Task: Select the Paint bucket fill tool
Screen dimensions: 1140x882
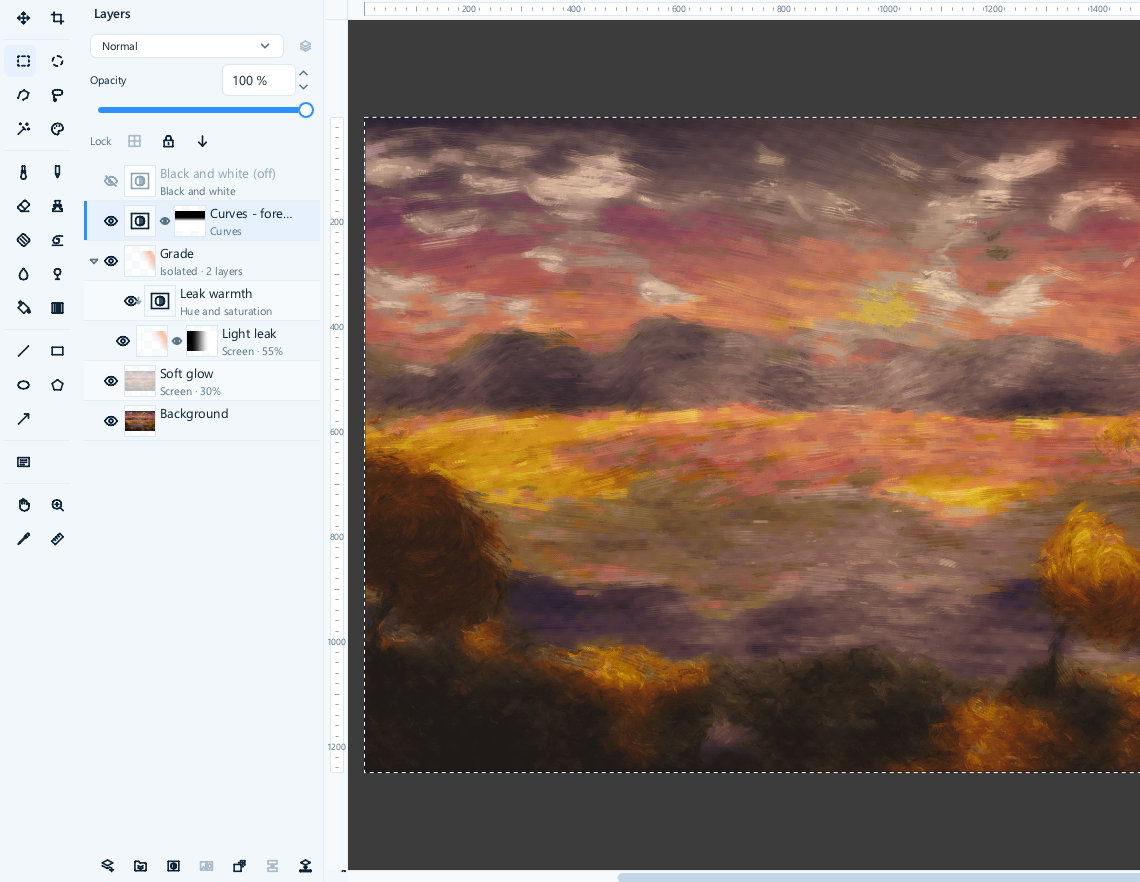Action: pos(23,308)
